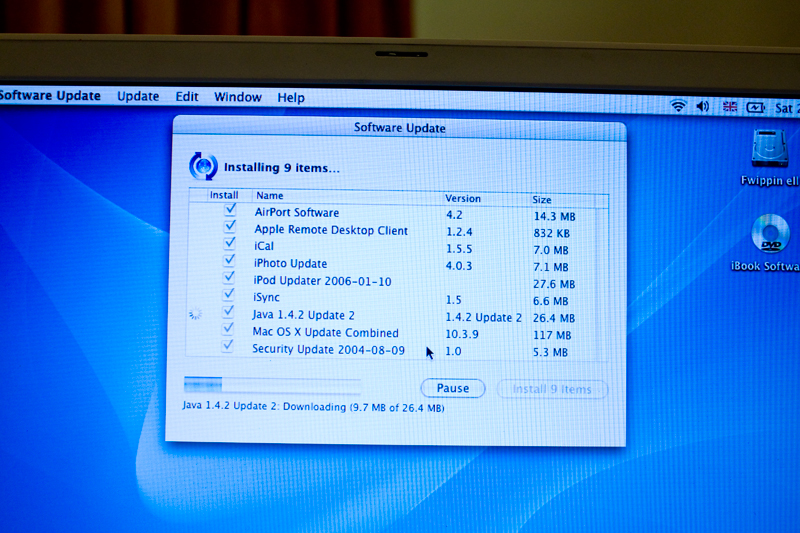Open the Window menu
The width and height of the screenshot is (800, 533).
[238, 97]
